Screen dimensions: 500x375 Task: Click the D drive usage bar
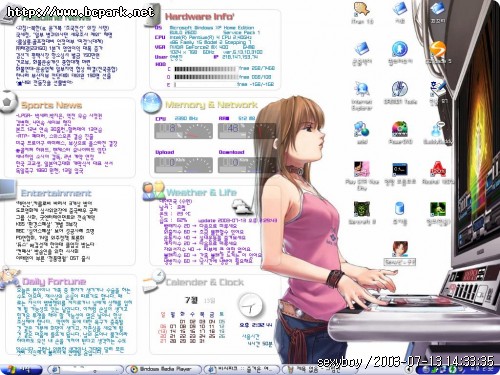coord(205,77)
